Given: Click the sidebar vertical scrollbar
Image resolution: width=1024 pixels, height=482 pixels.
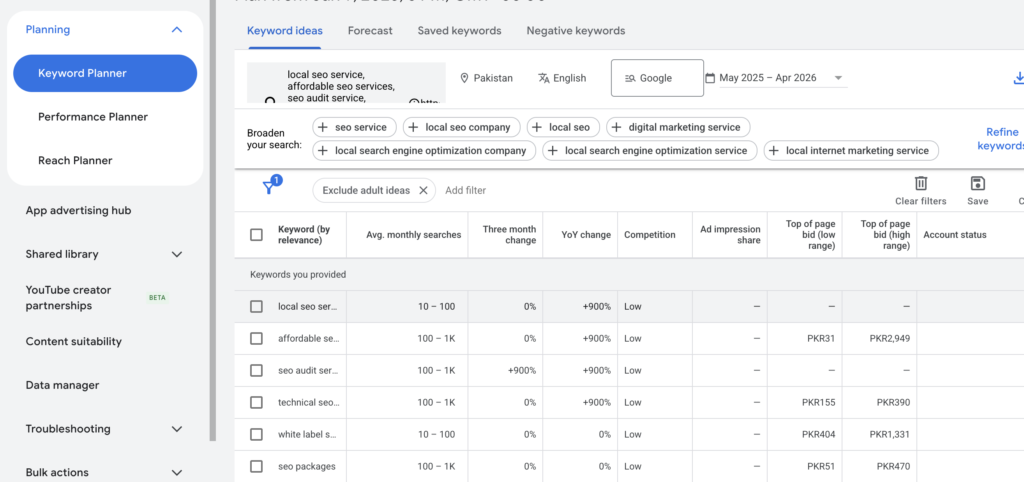Looking at the screenshot, I should click(x=212, y=221).
